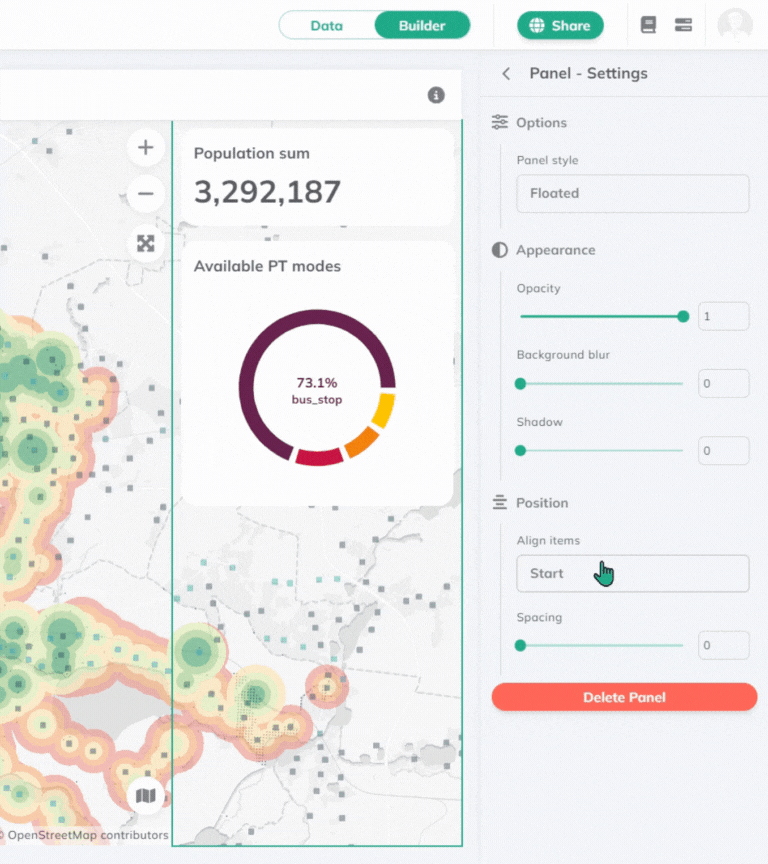Zoom out on the map
Viewport: 768px width, 864px height.
click(146, 193)
